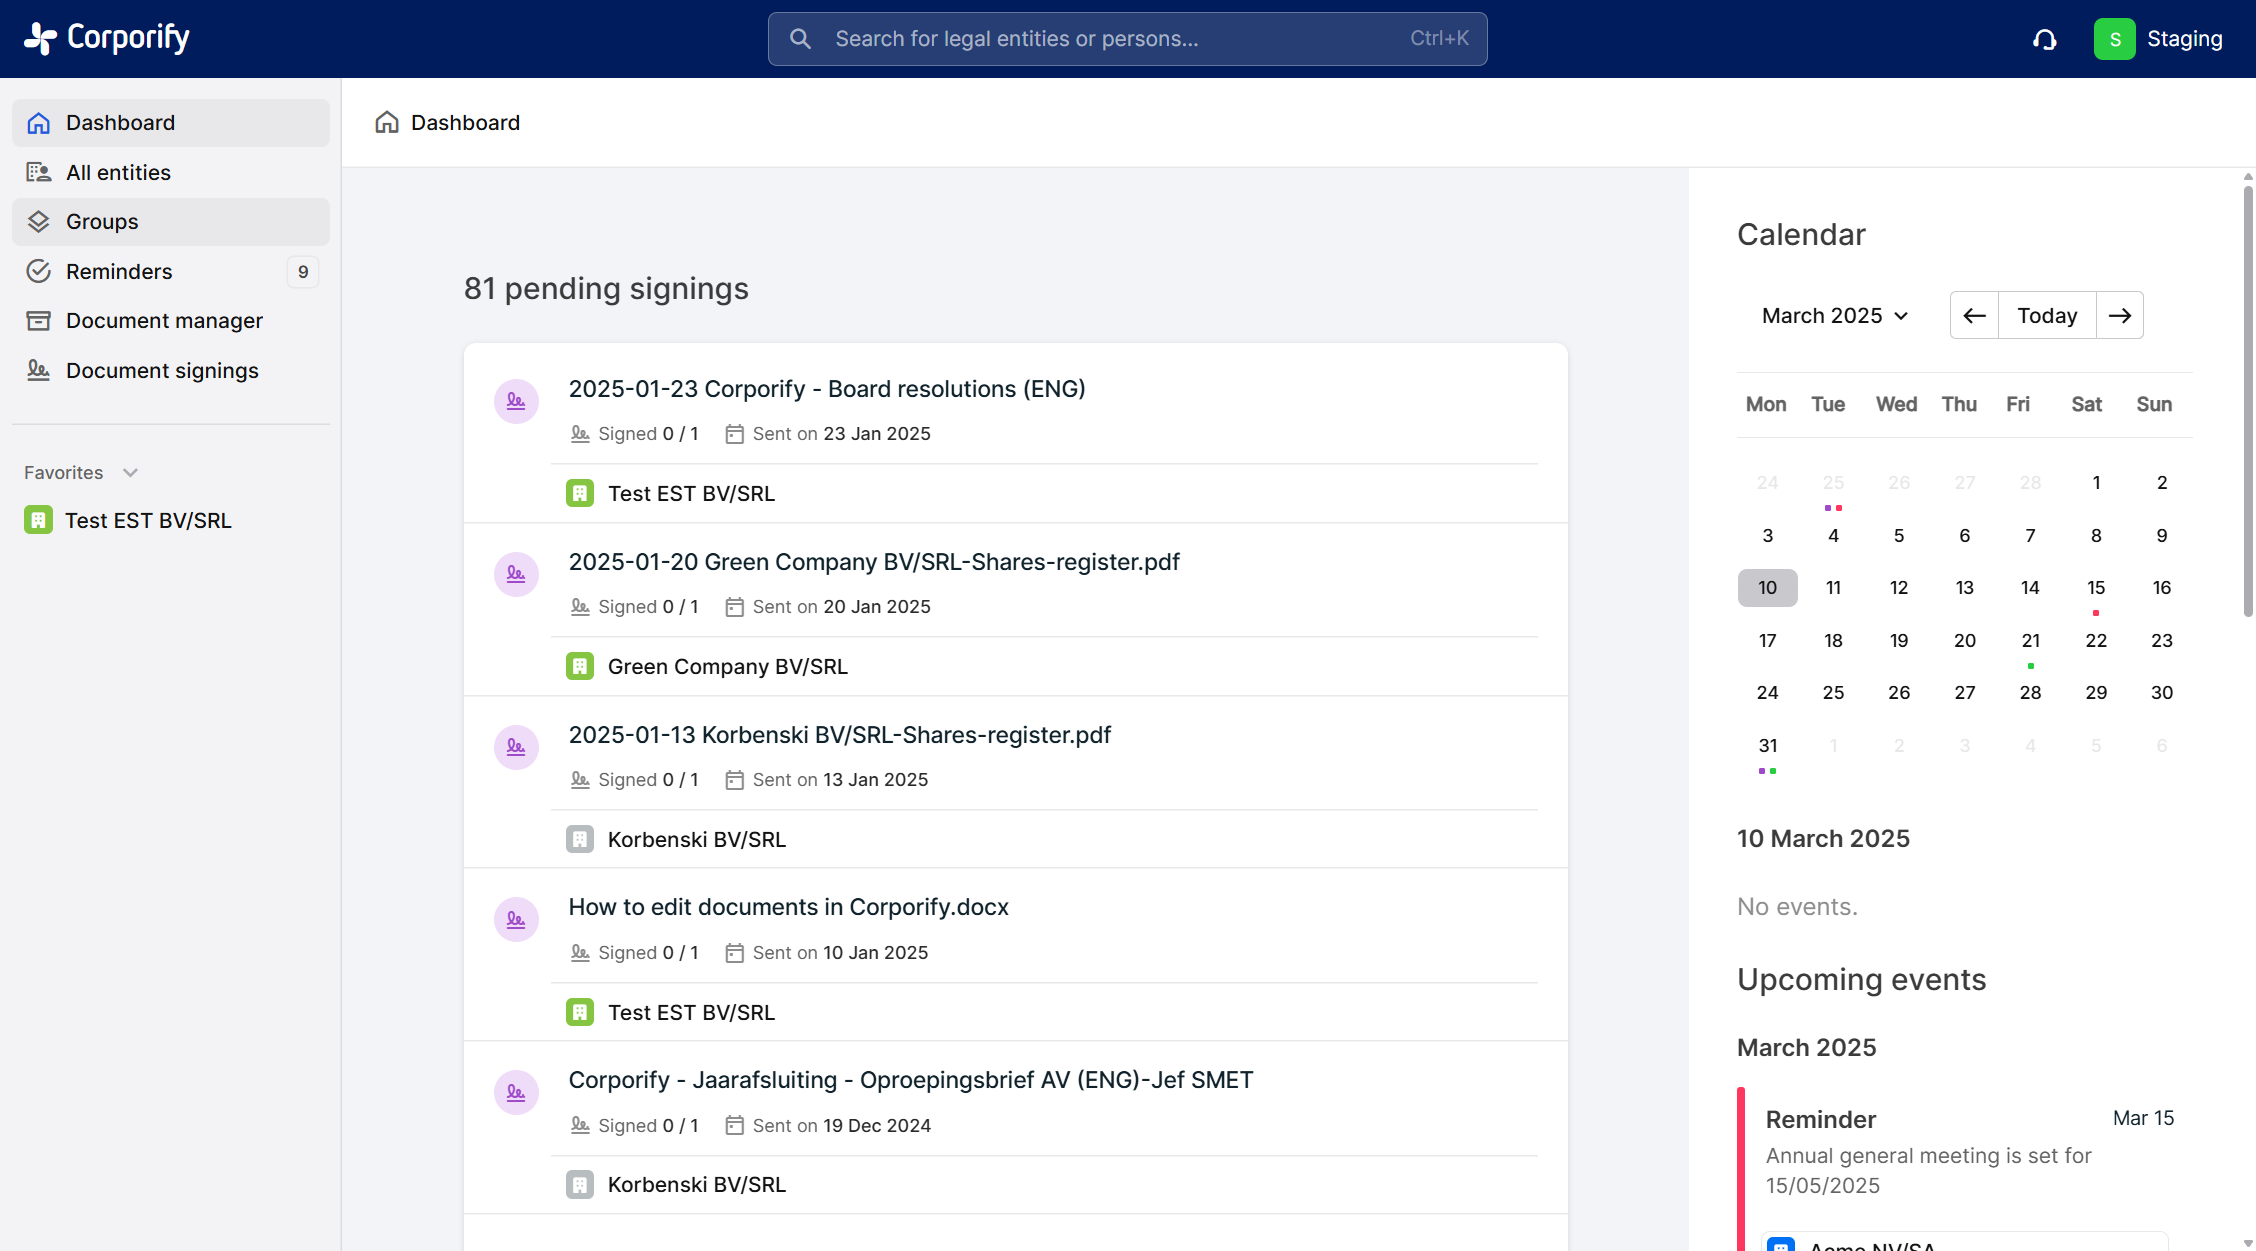Open All entities in sidebar

[118, 172]
